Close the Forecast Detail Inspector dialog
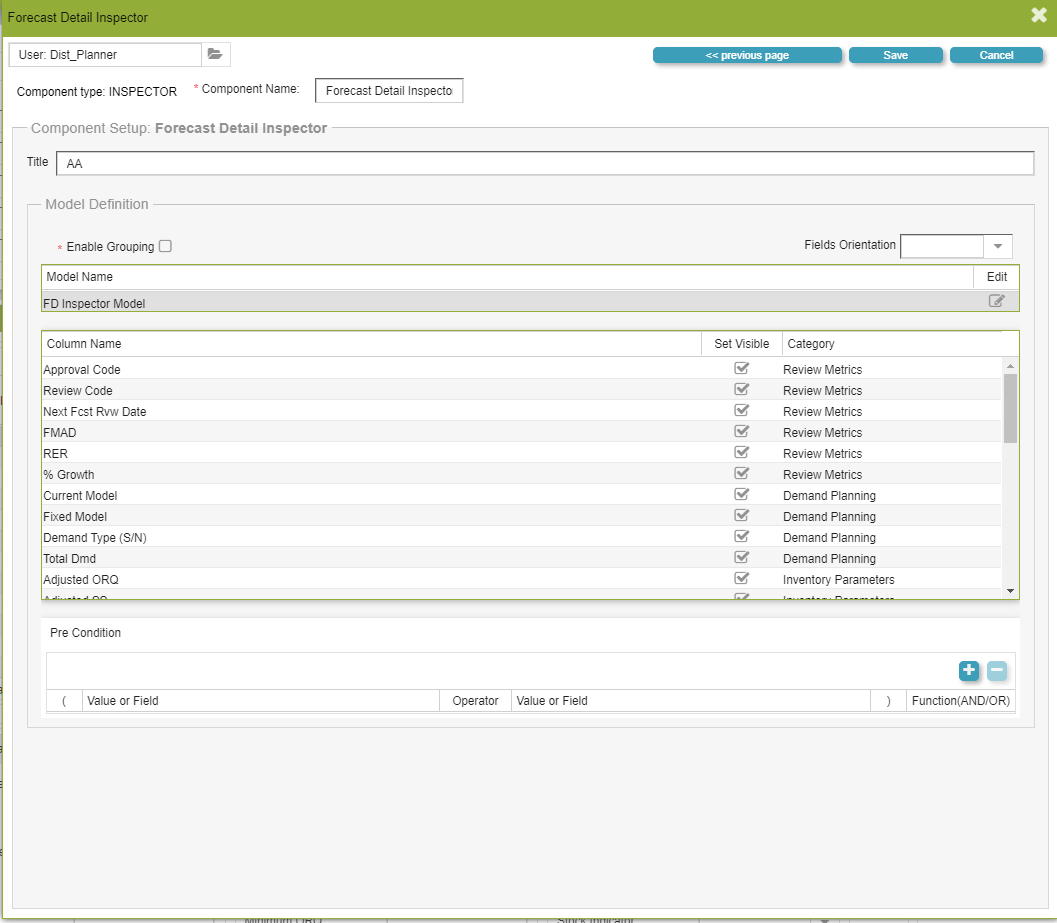This screenshot has height=923, width=1057. [x=1038, y=15]
